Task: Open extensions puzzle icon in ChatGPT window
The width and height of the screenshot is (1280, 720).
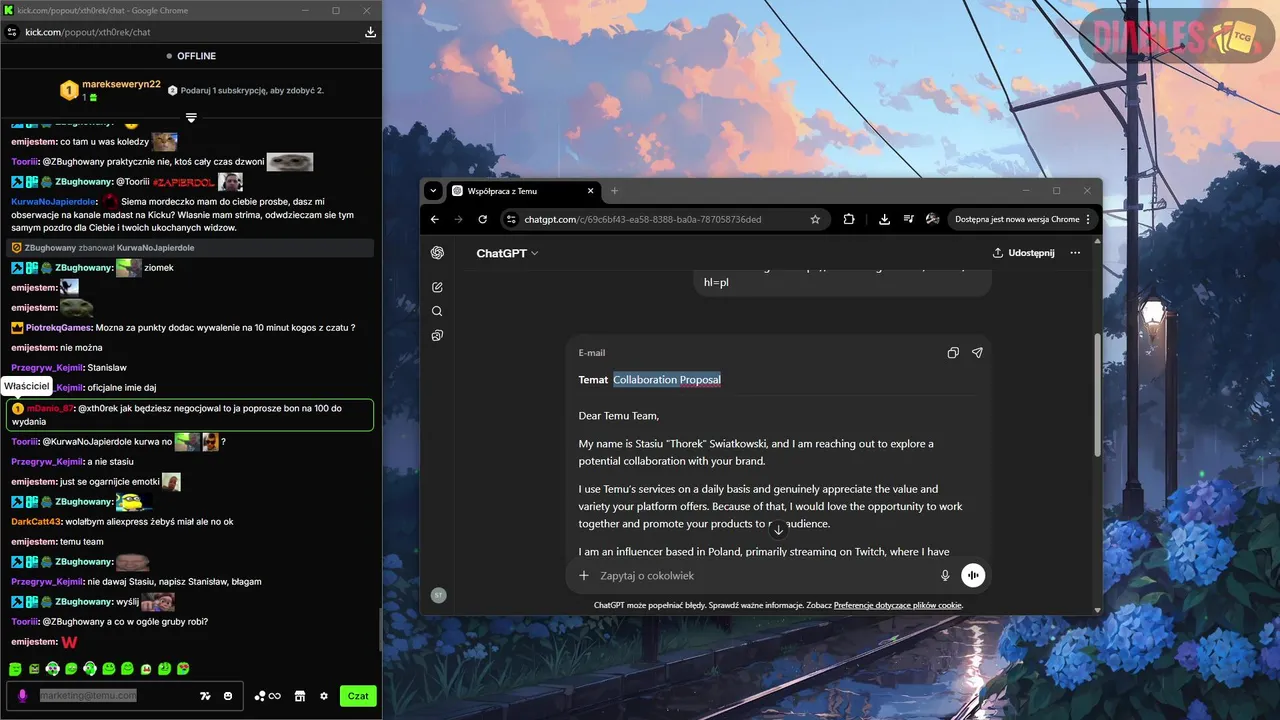Action: coord(849,219)
